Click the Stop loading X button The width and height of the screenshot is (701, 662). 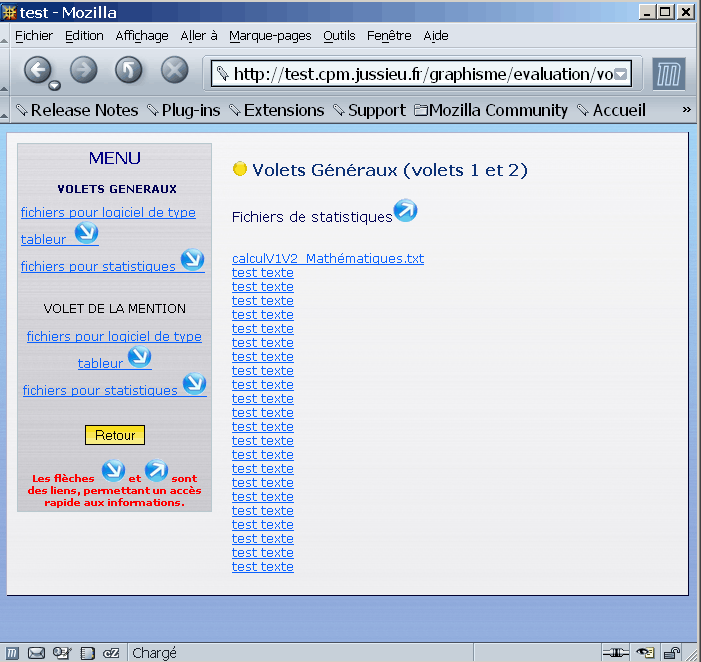coord(174,70)
